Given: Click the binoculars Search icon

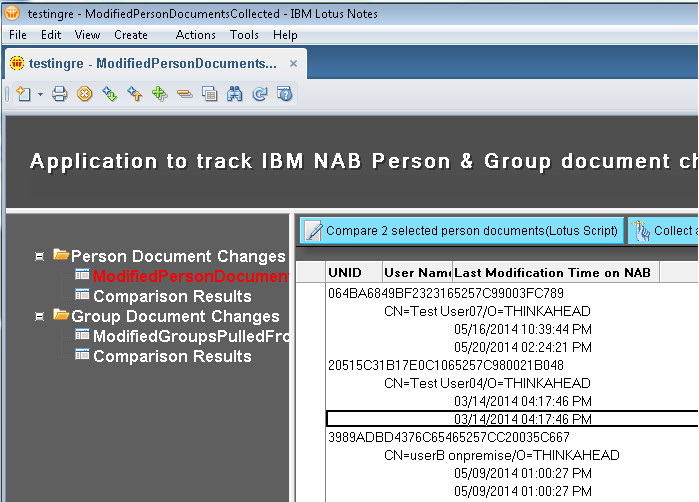Looking at the screenshot, I should [x=234, y=94].
